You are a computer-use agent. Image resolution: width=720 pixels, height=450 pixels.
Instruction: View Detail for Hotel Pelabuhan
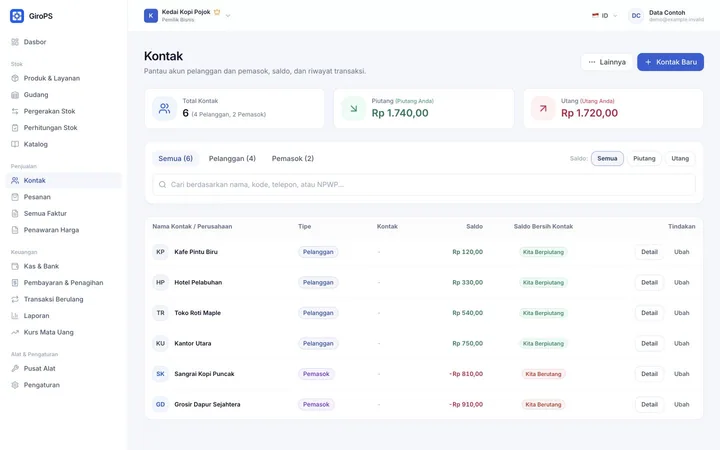pyautogui.click(x=649, y=282)
